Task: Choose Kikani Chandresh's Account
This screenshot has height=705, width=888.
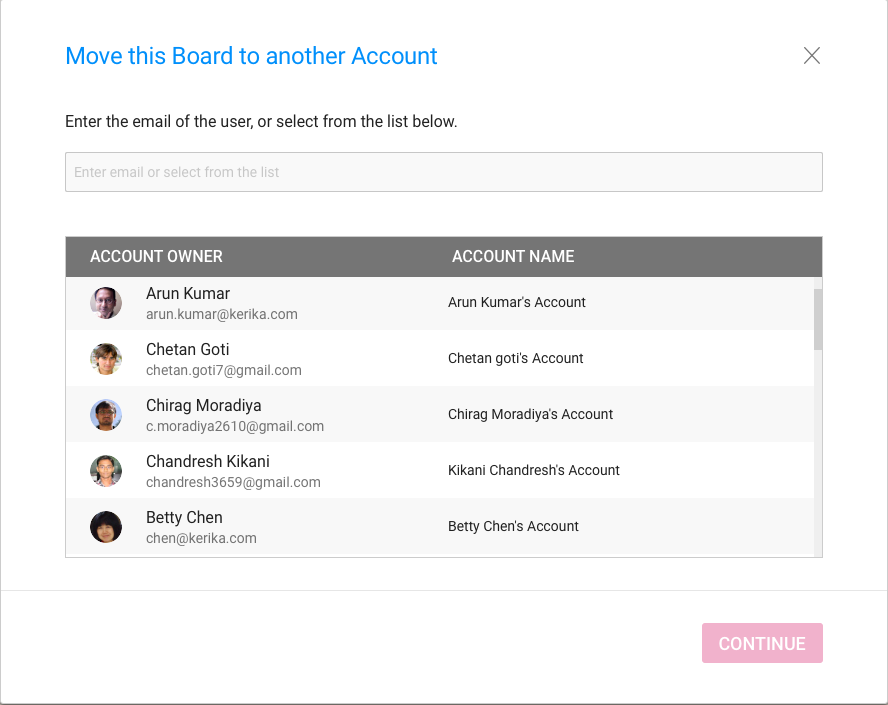Action: point(533,471)
